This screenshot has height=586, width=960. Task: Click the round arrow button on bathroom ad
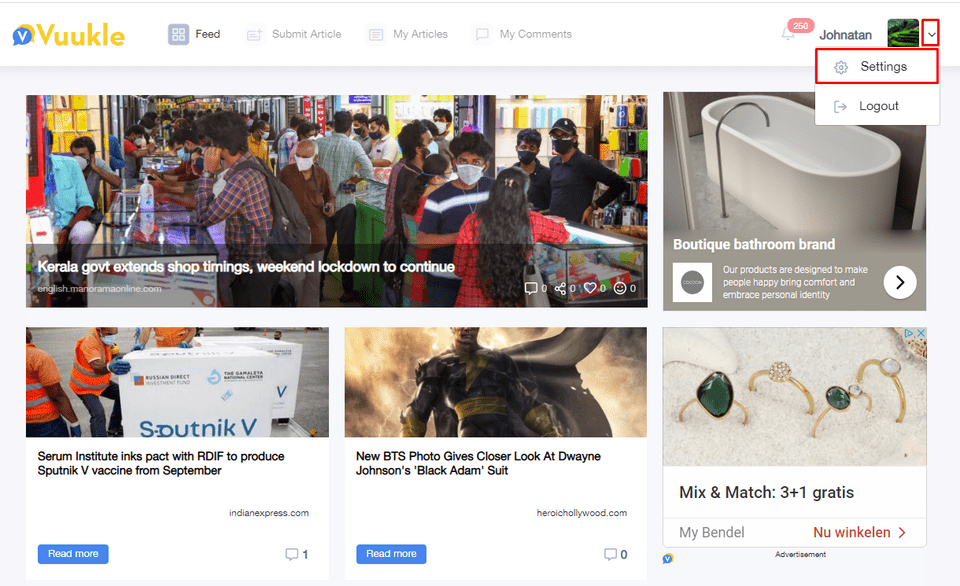(x=900, y=282)
